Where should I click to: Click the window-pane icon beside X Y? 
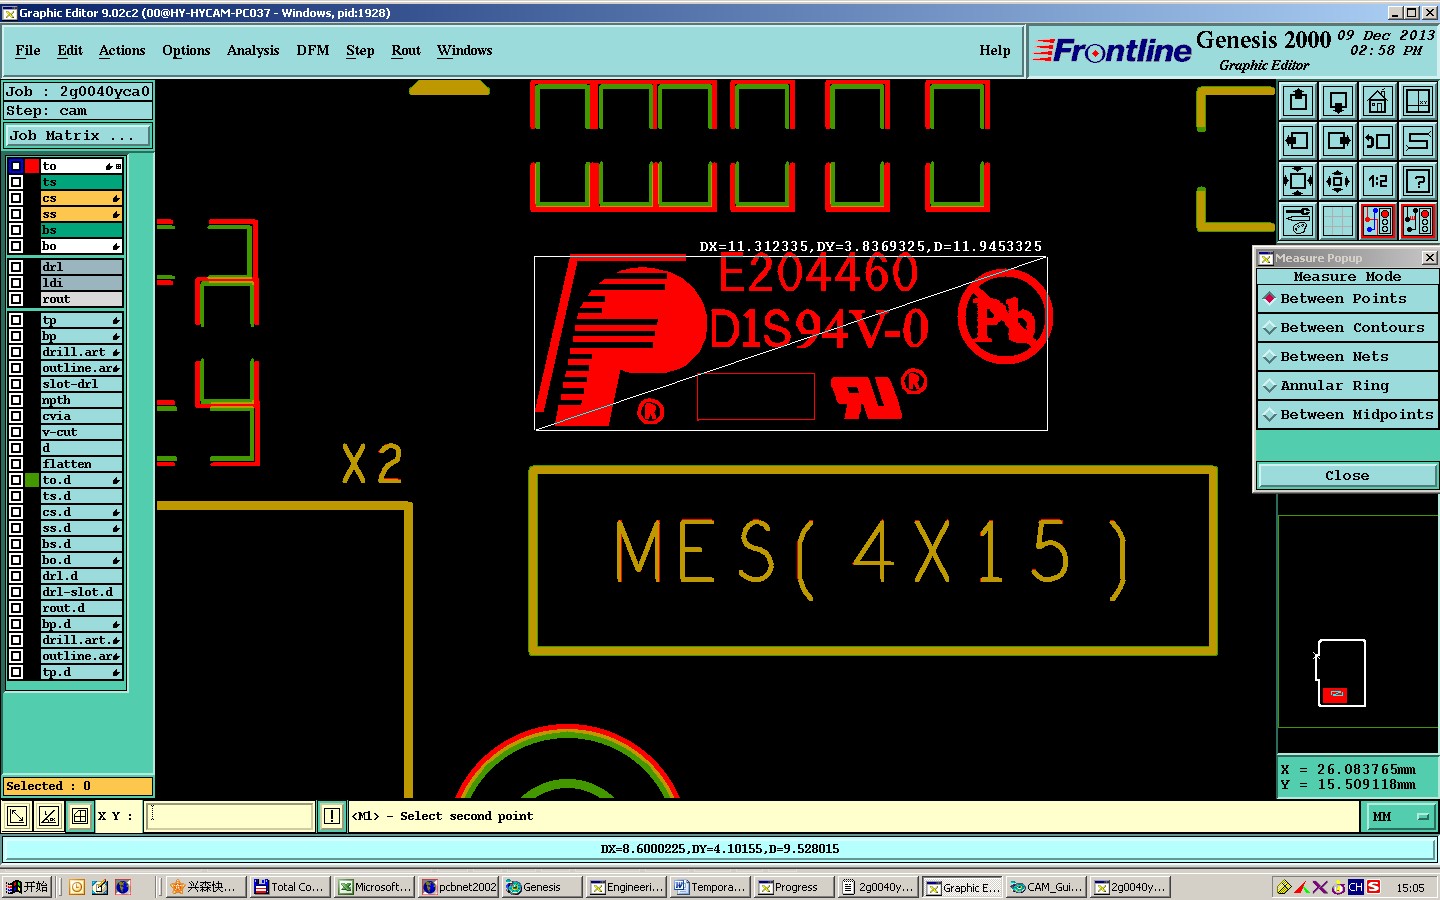80,816
